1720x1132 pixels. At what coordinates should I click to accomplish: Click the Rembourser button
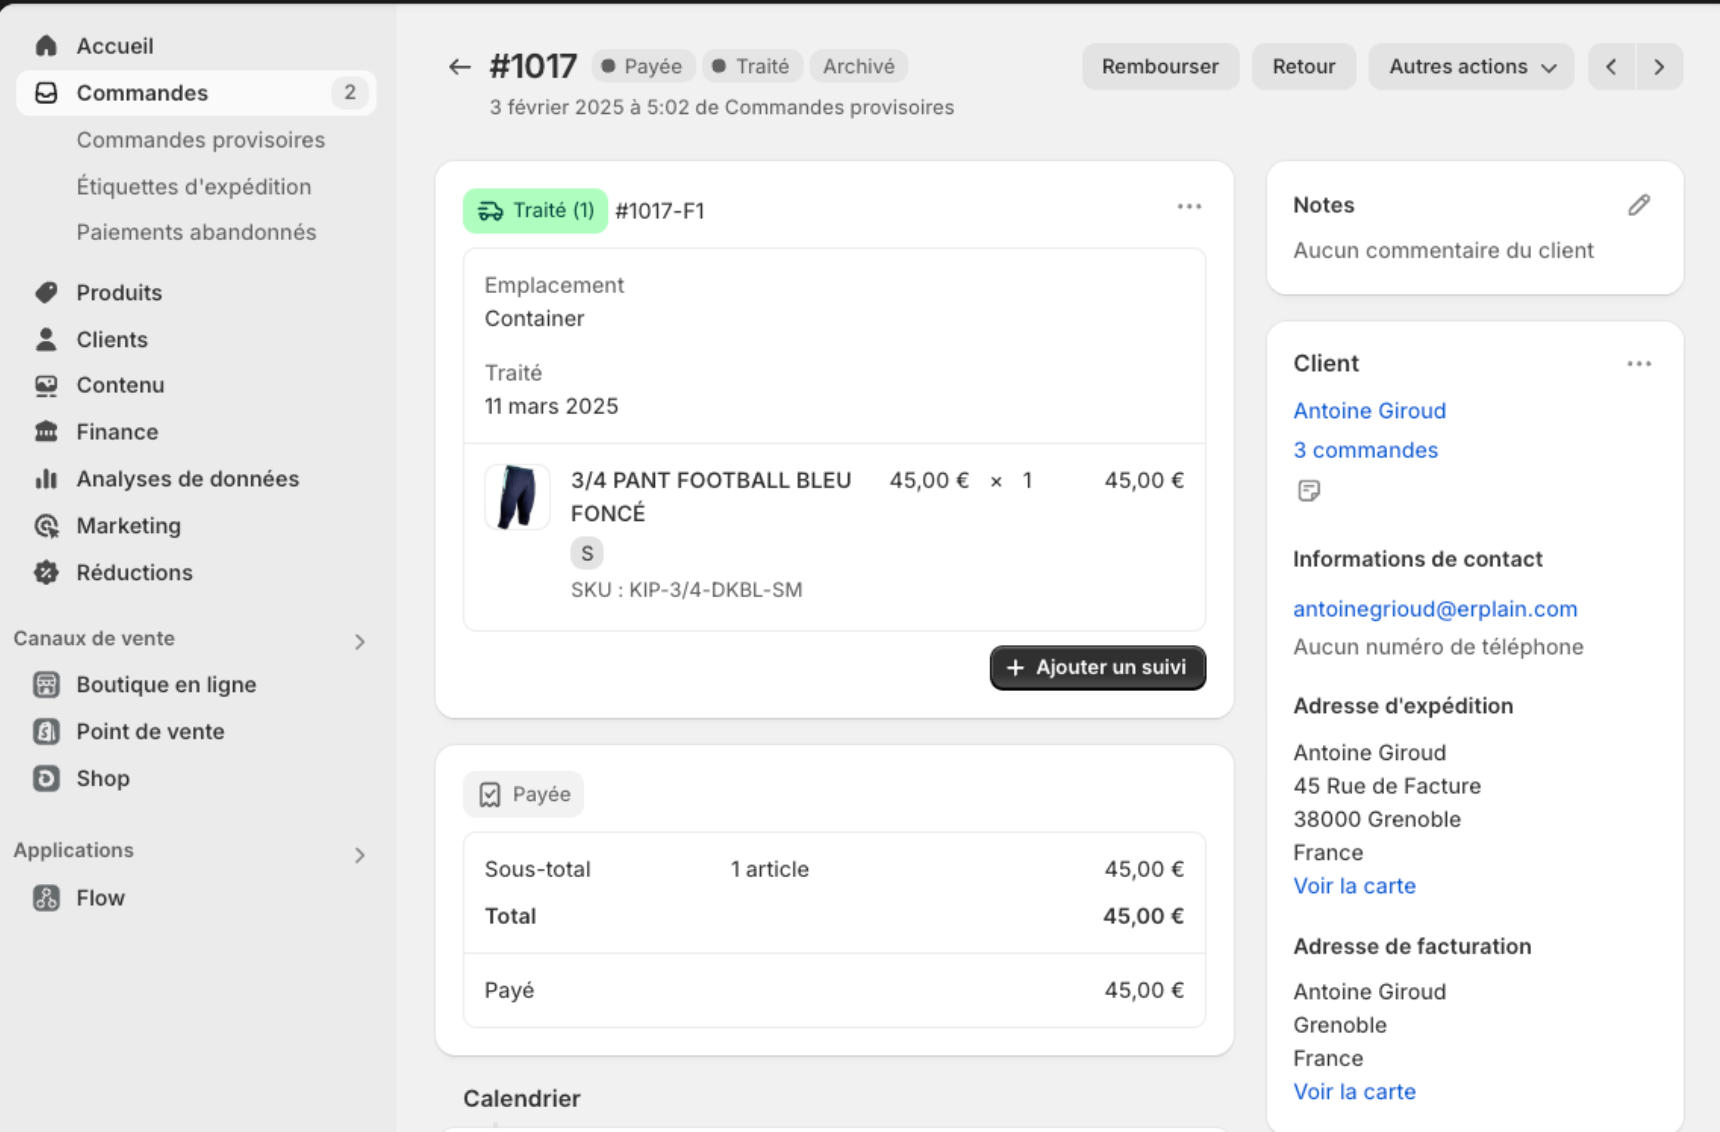click(x=1159, y=67)
